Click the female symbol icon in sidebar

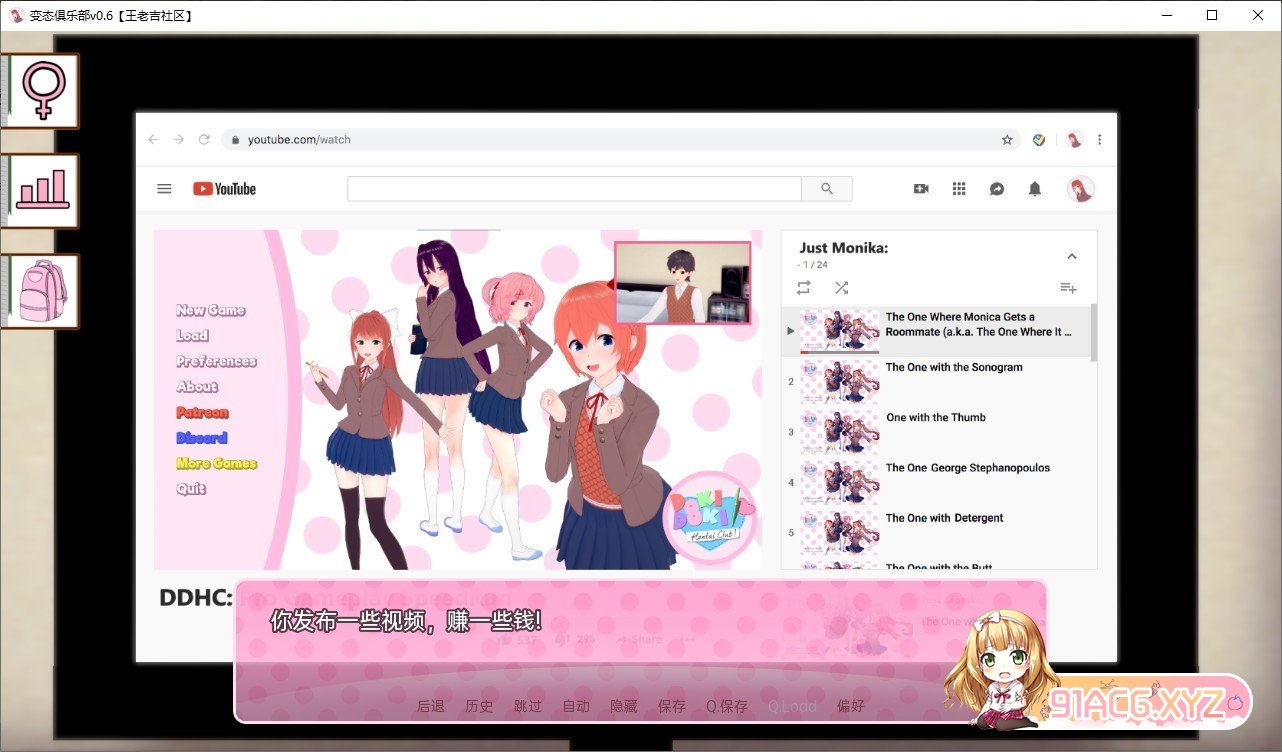pos(42,91)
